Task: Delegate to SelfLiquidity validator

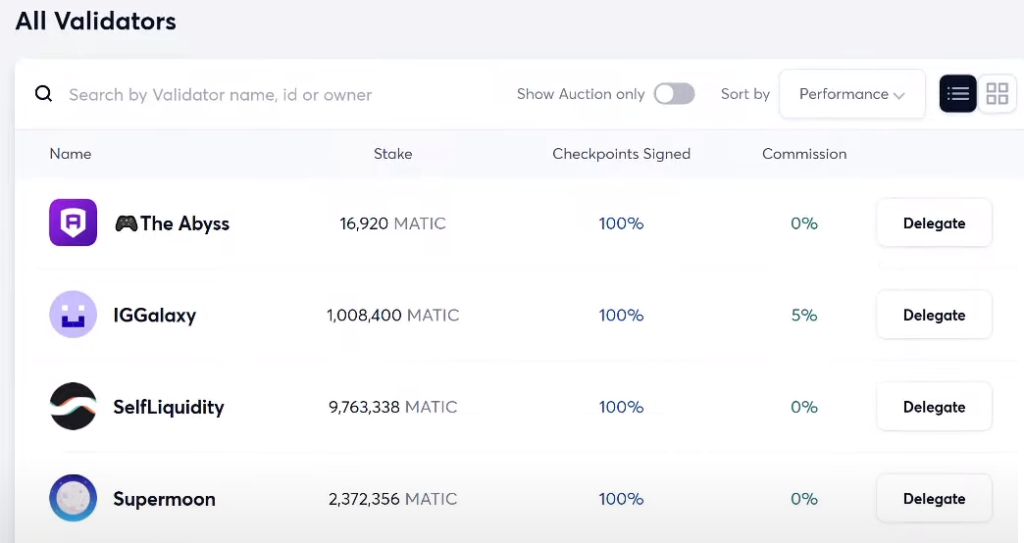Action: click(934, 406)
